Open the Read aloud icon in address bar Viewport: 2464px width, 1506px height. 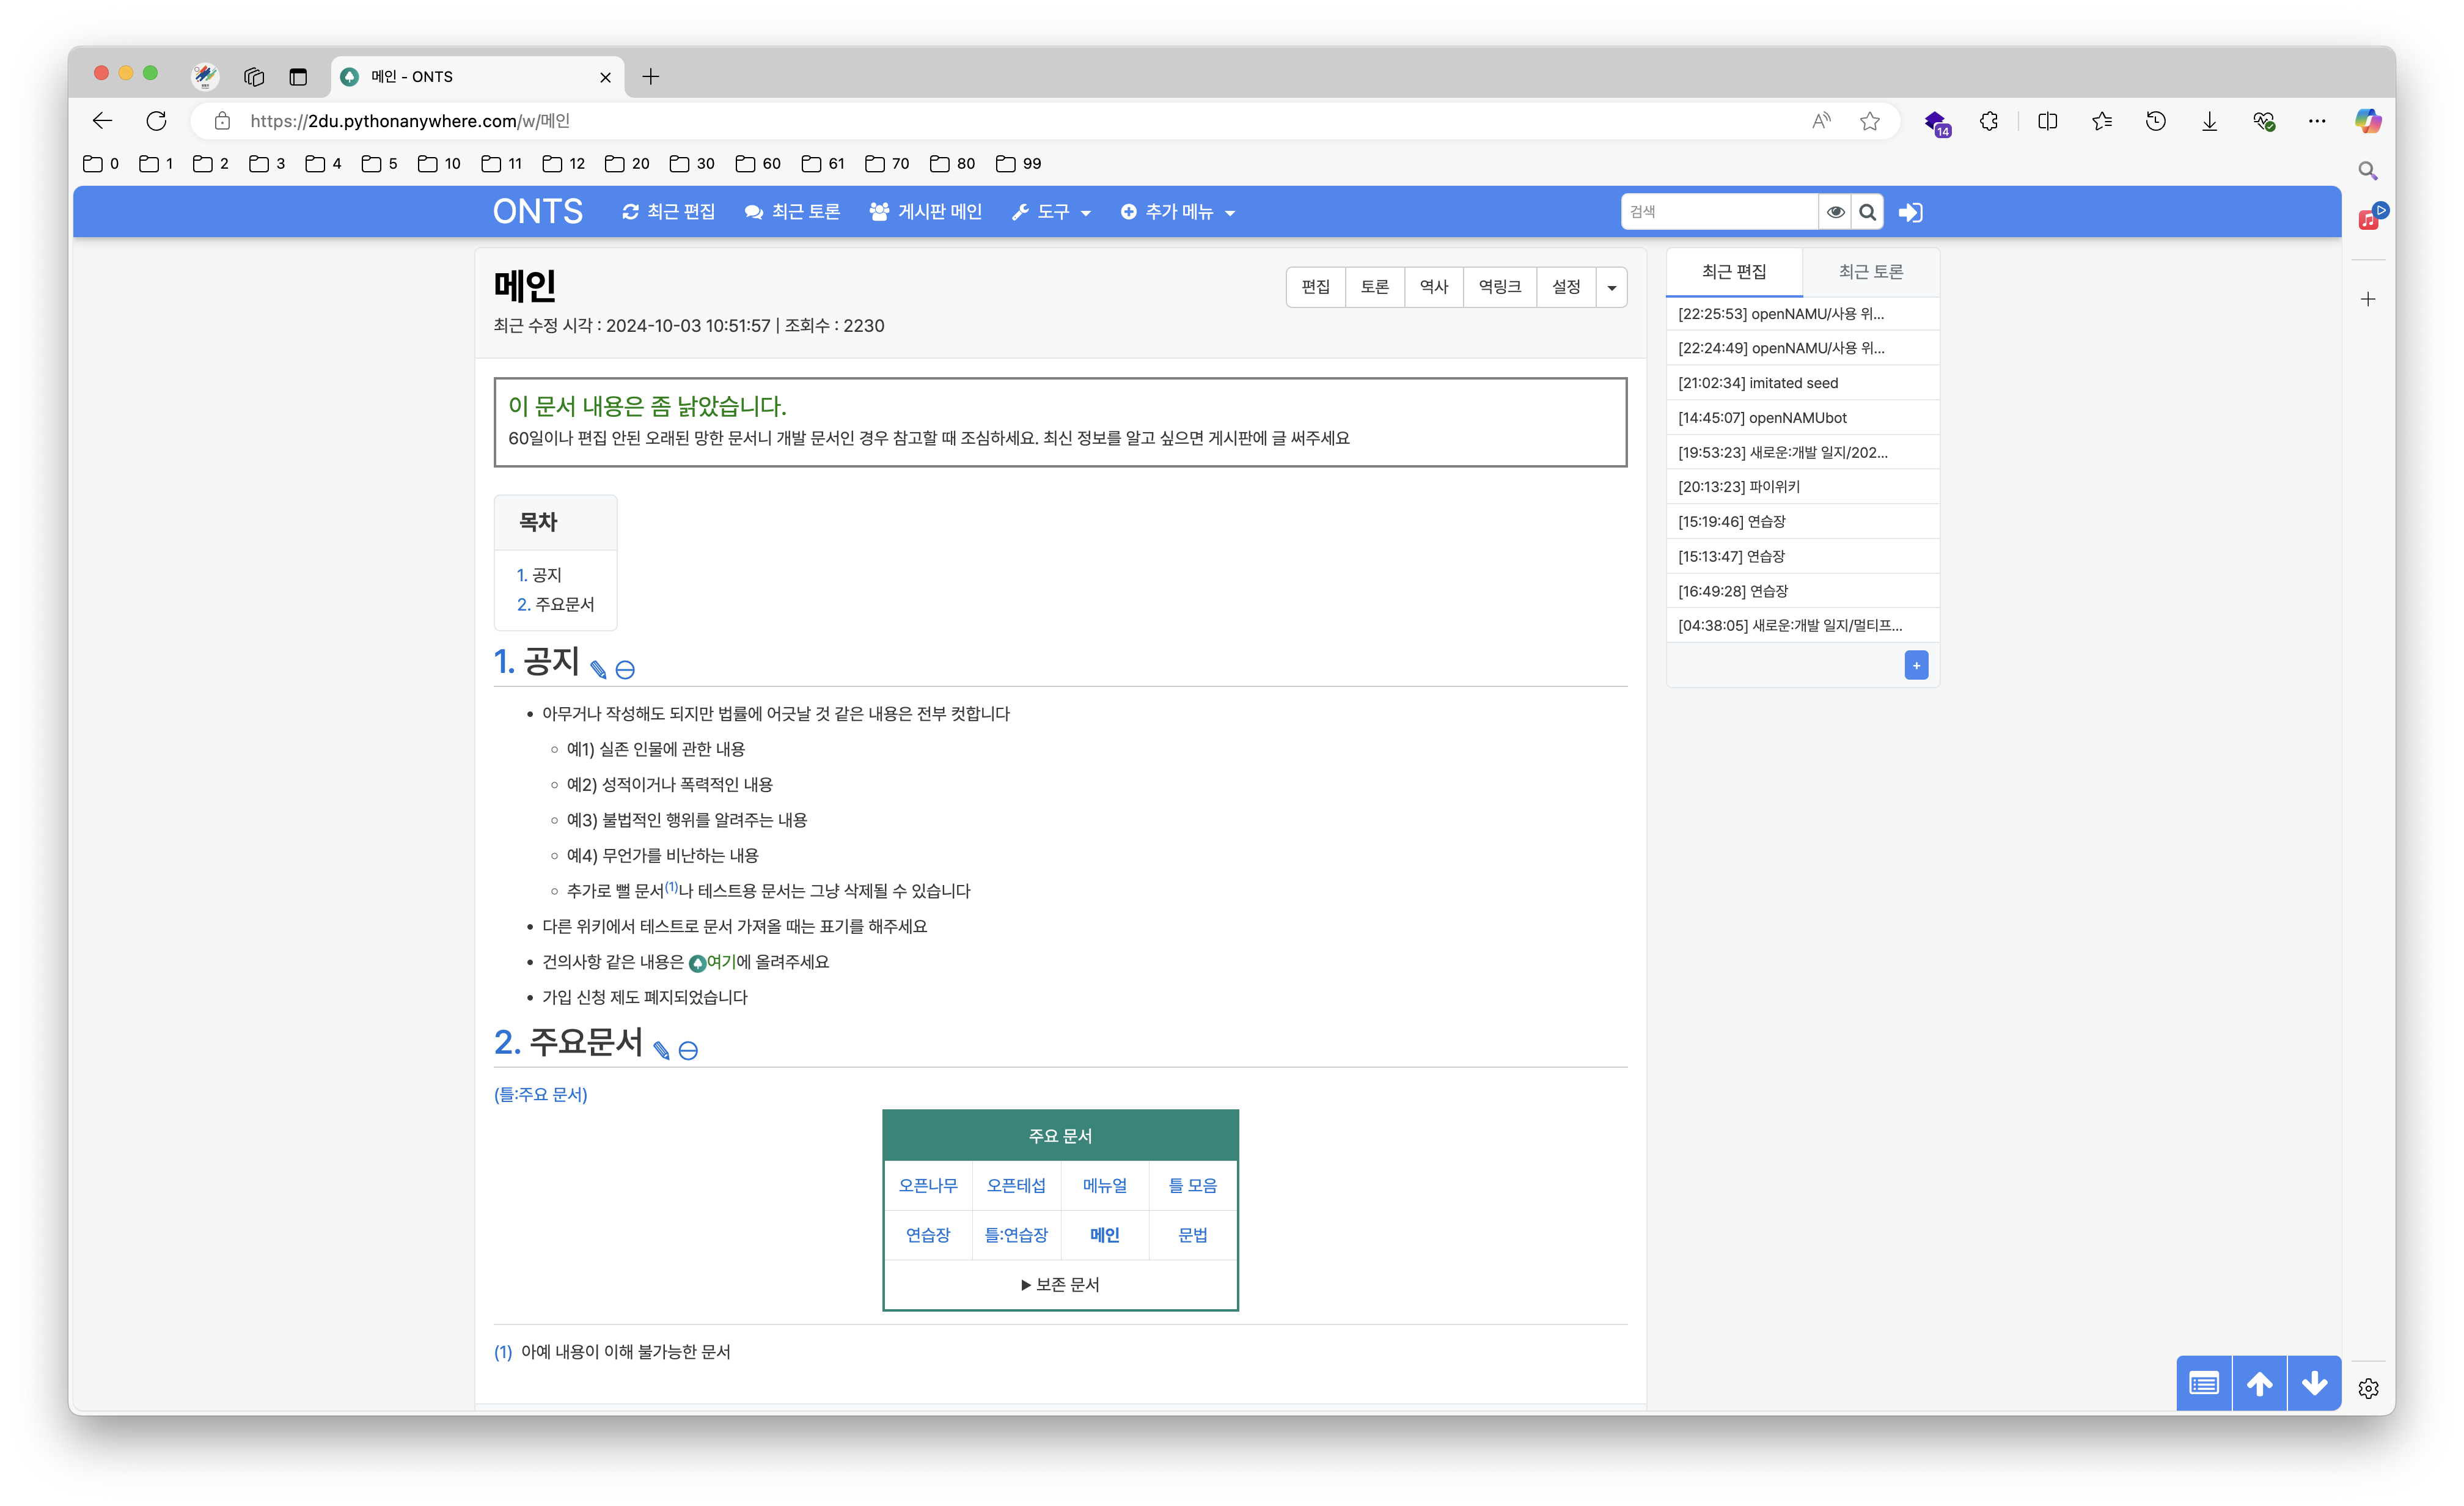coord(1821,121)
